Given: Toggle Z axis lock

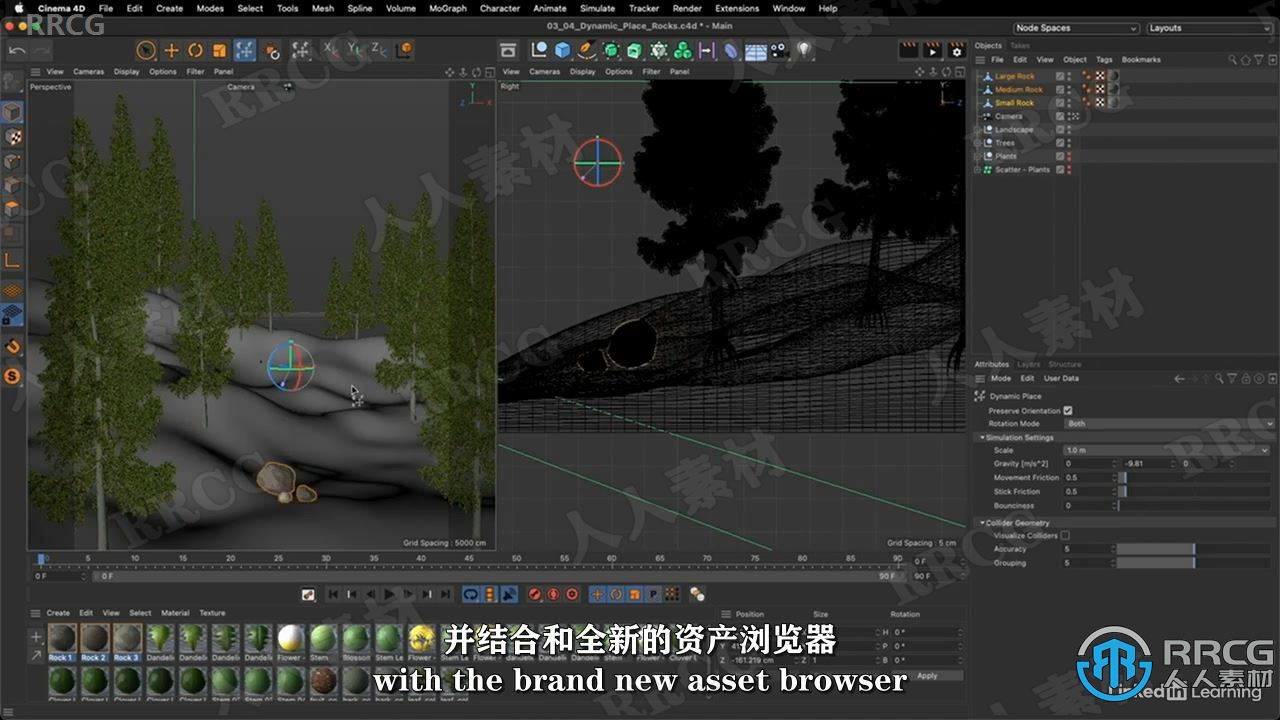Looking at the screenshot, I should [379, 50].
